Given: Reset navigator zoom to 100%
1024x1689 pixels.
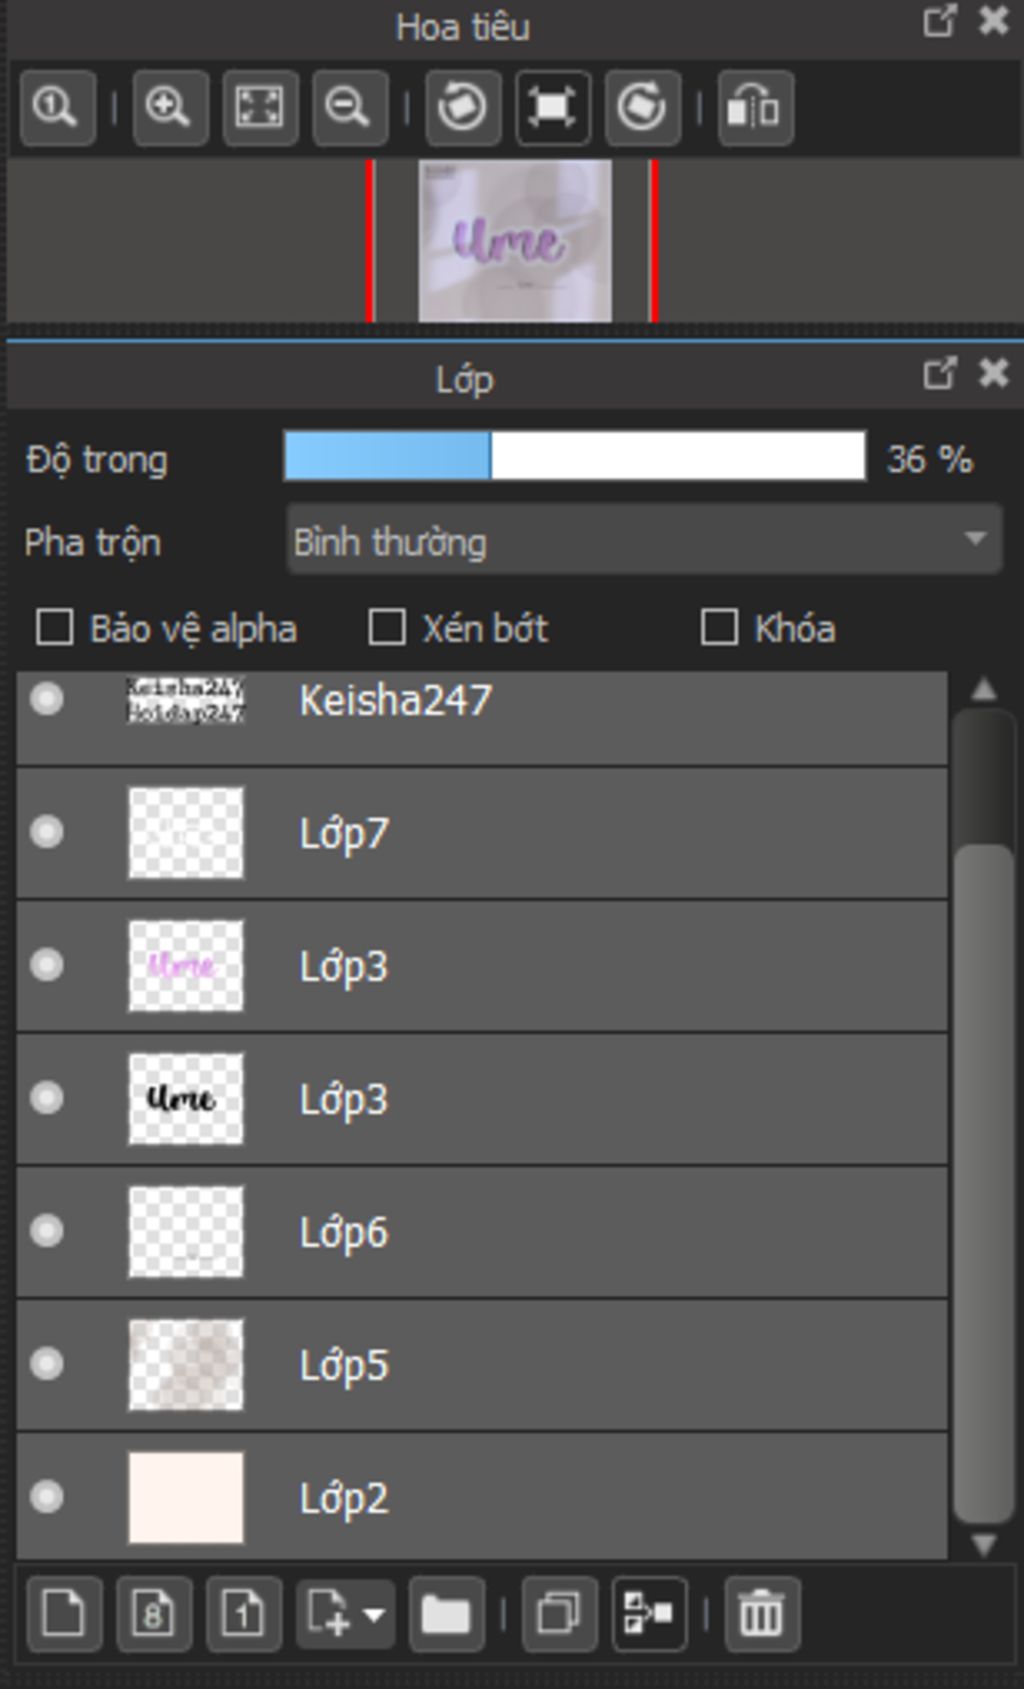Looking at the screenshot, I should coord(57,108).
